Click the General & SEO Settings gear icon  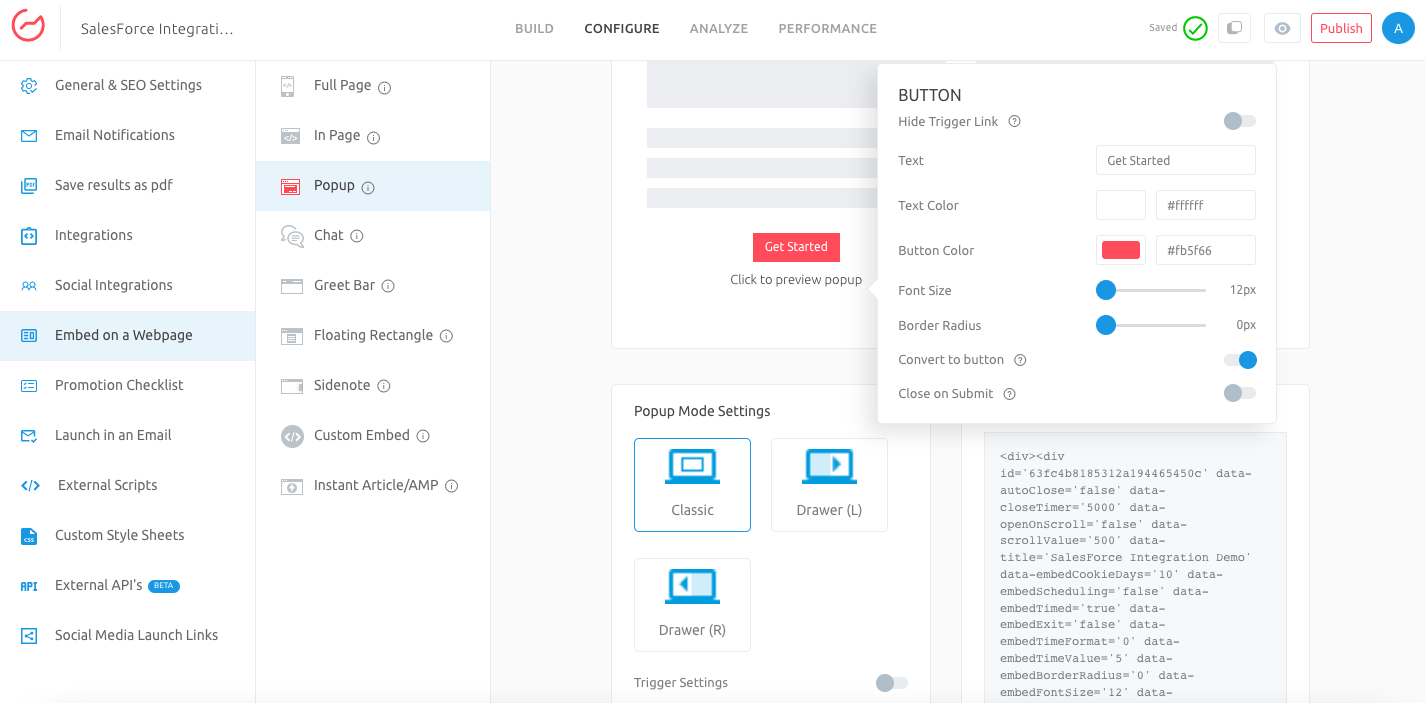click(29, 85)
